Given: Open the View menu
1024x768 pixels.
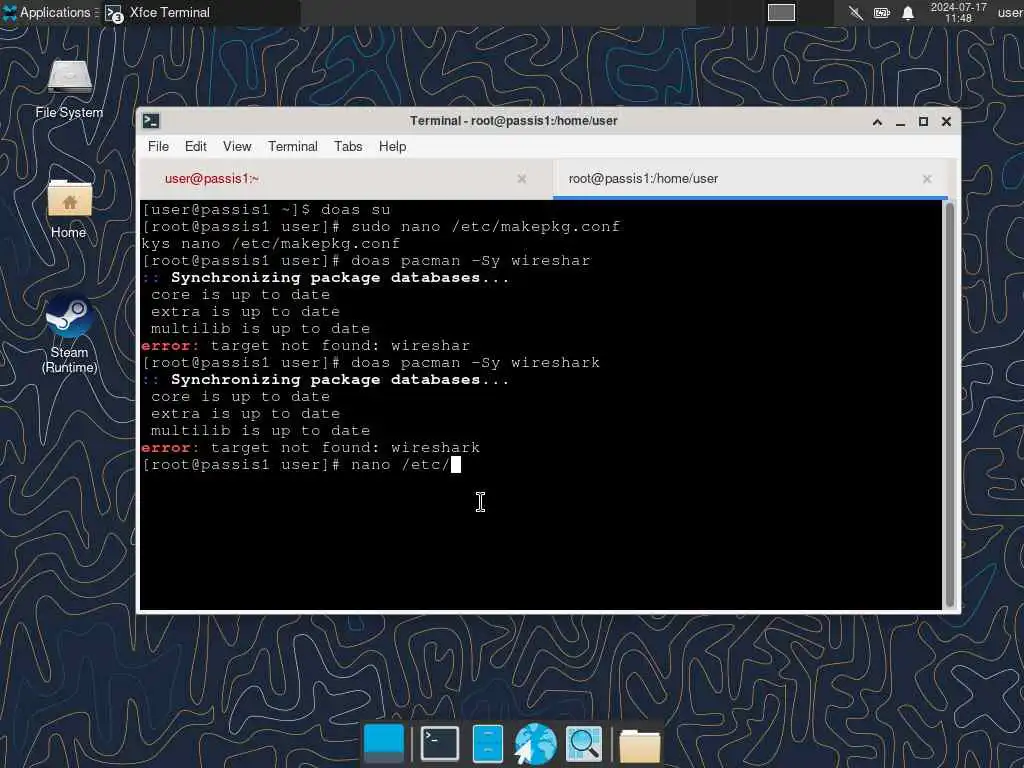Looking at the screenshot, I should (x=236, y=146).
